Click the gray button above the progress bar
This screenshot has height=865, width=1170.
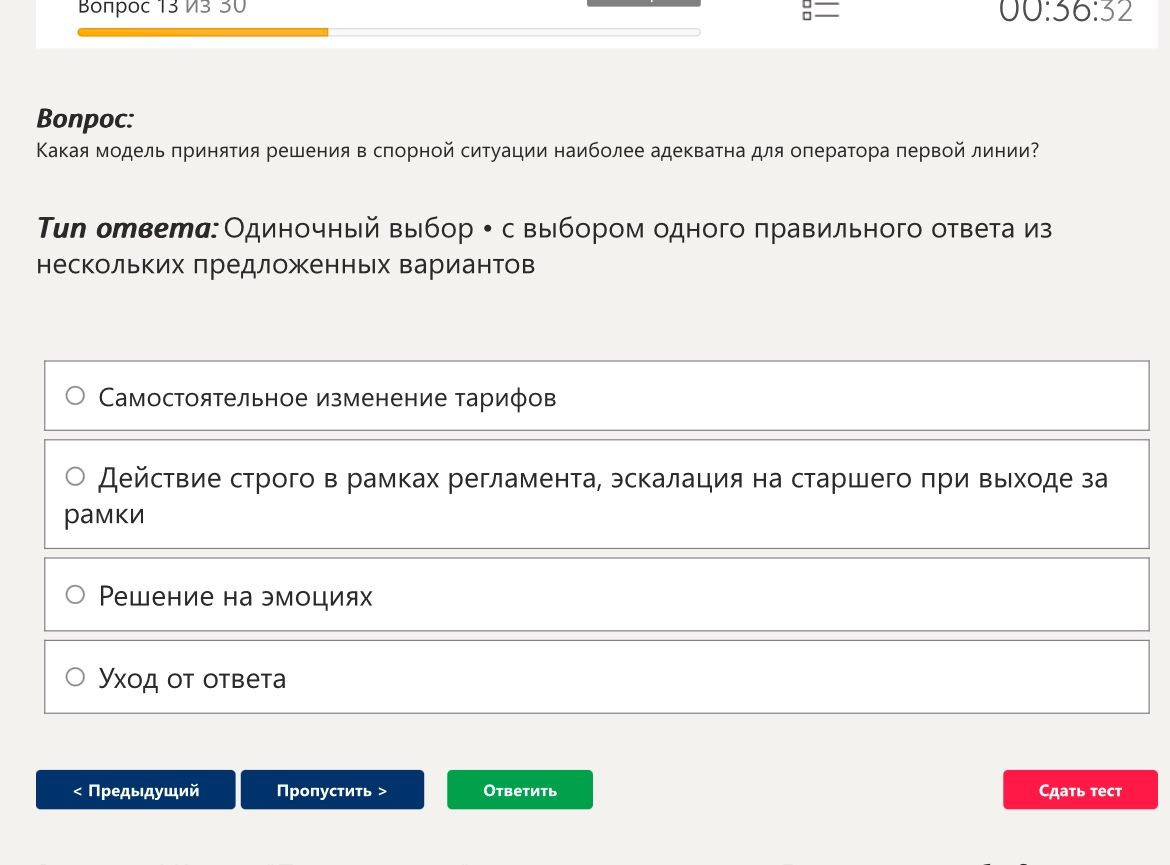(643, 3)
